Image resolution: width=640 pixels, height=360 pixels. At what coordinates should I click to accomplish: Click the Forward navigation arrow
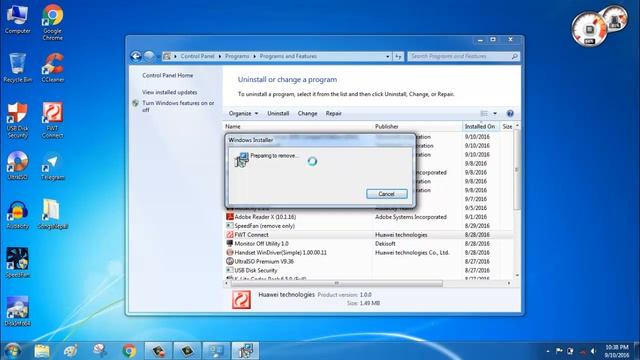[x=149, y=56]
